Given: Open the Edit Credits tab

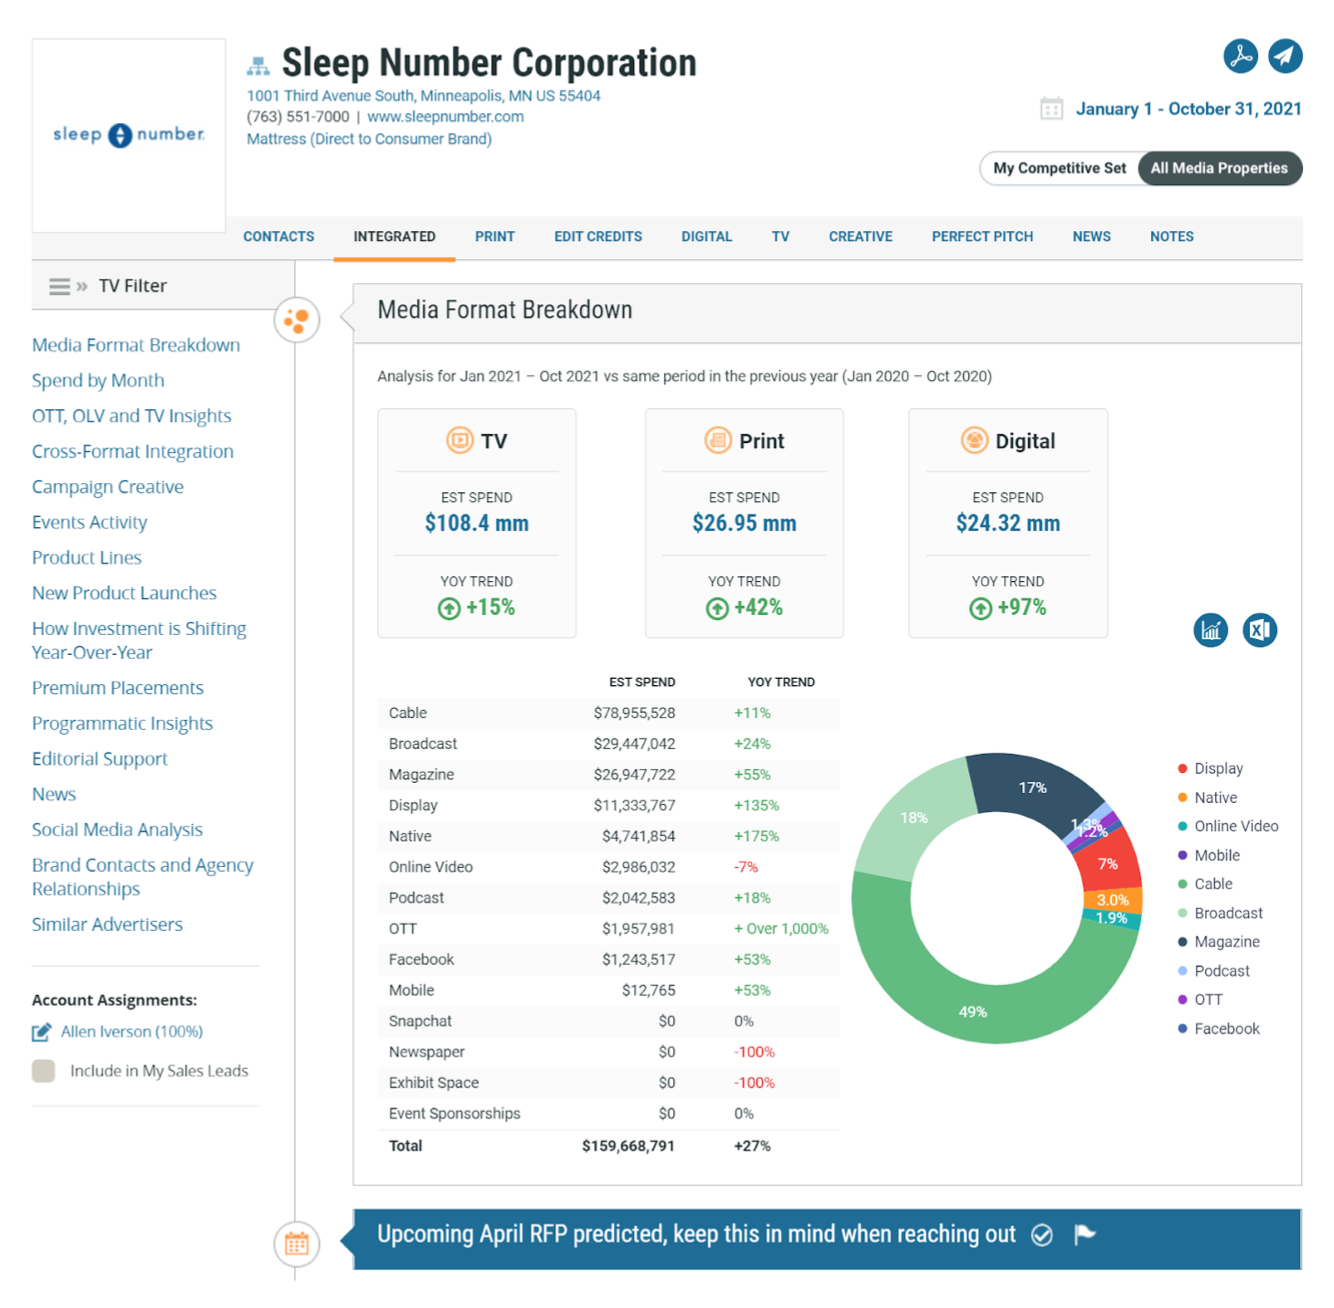Looking at the screenshot, I should (x=598, y=237).
